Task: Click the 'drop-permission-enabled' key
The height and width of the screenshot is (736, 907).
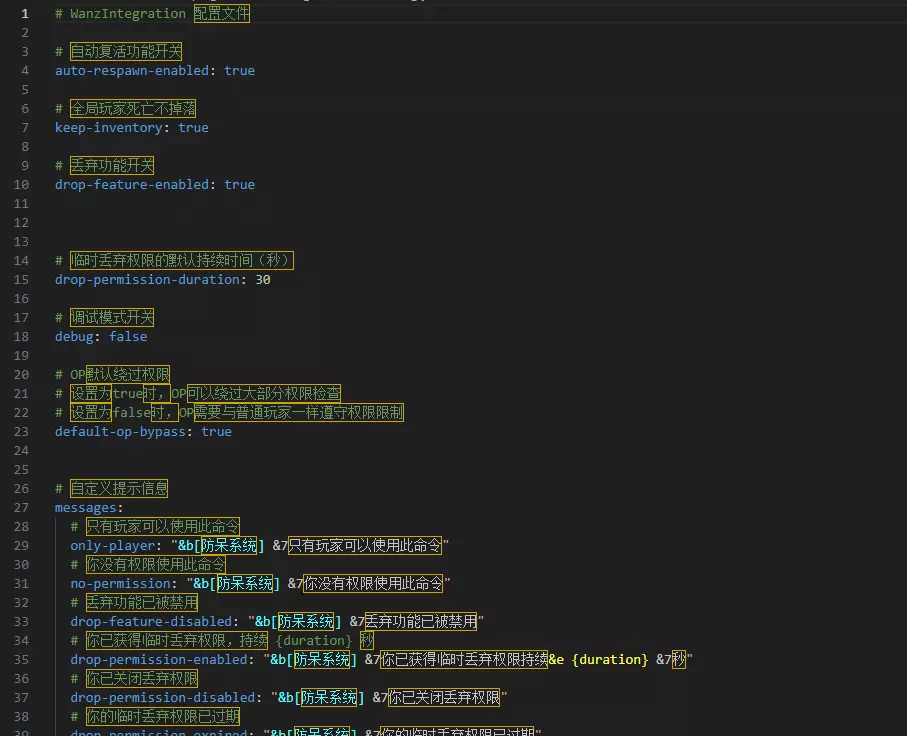Action: point(159,660)
